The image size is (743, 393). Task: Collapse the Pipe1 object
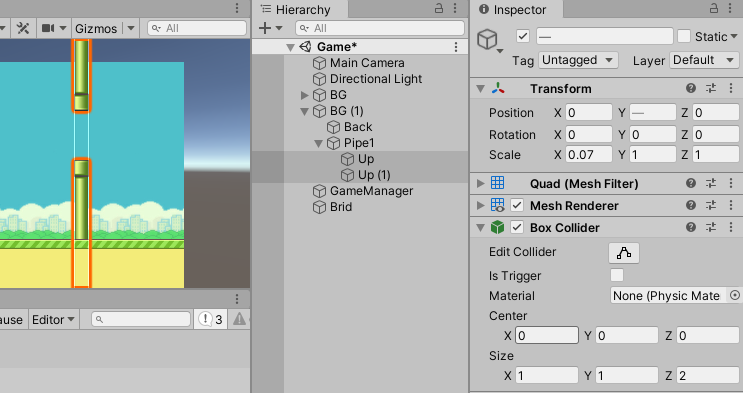[x=319, y=143]
